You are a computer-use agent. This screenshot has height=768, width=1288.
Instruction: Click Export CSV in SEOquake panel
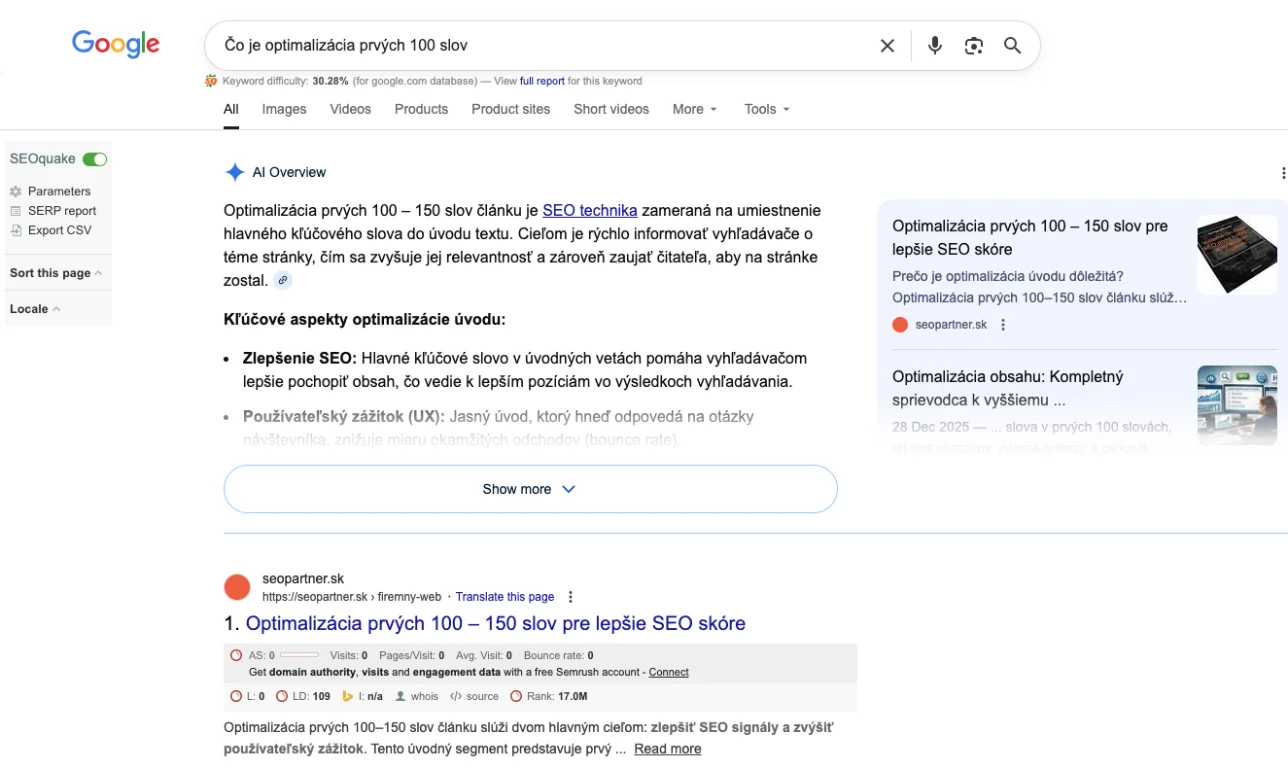(59, 230)
